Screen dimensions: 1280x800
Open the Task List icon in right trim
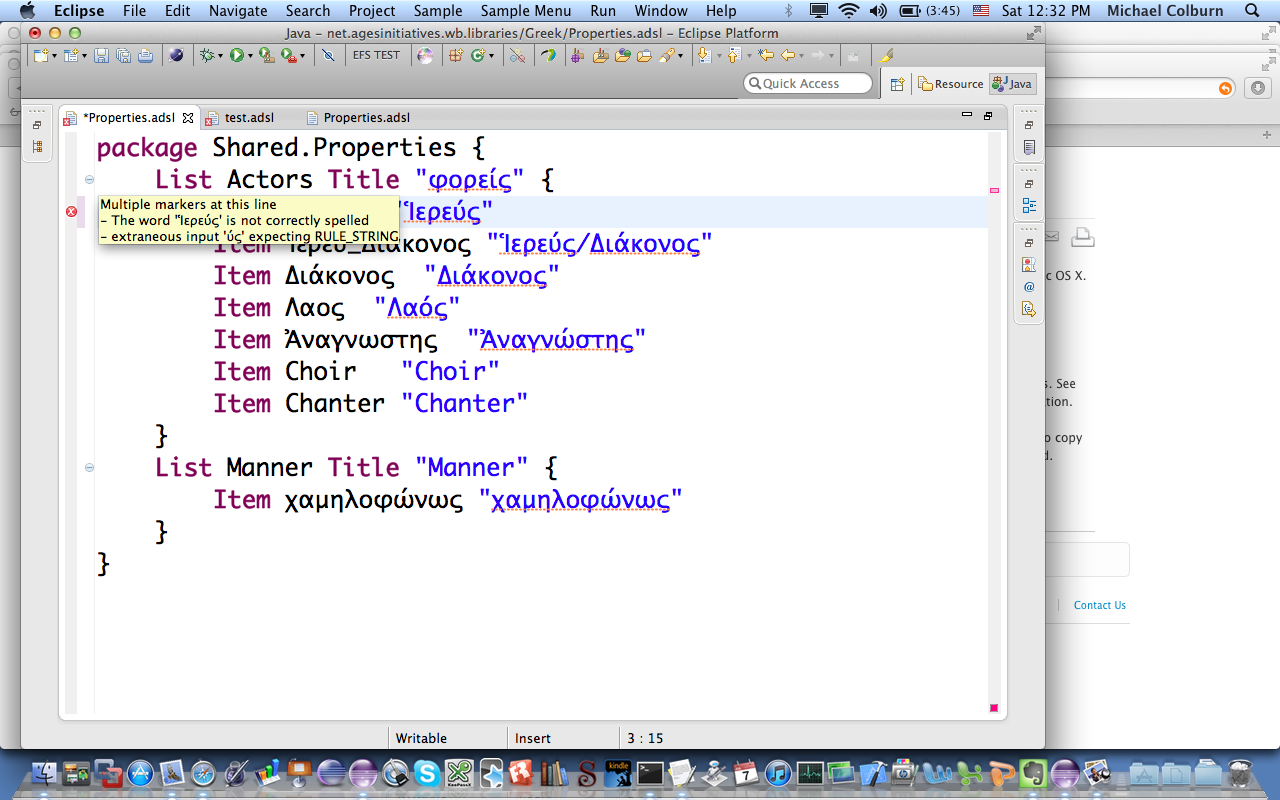[x=1029, y=147]
